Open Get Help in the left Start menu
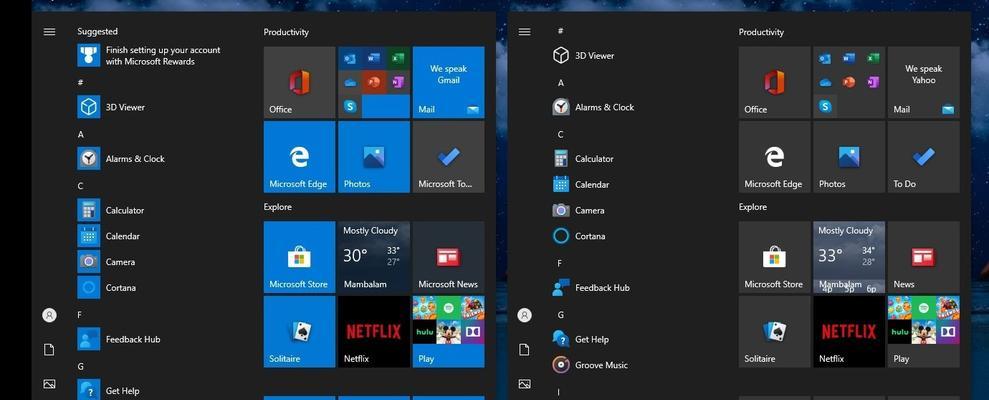 coord(108,391)
